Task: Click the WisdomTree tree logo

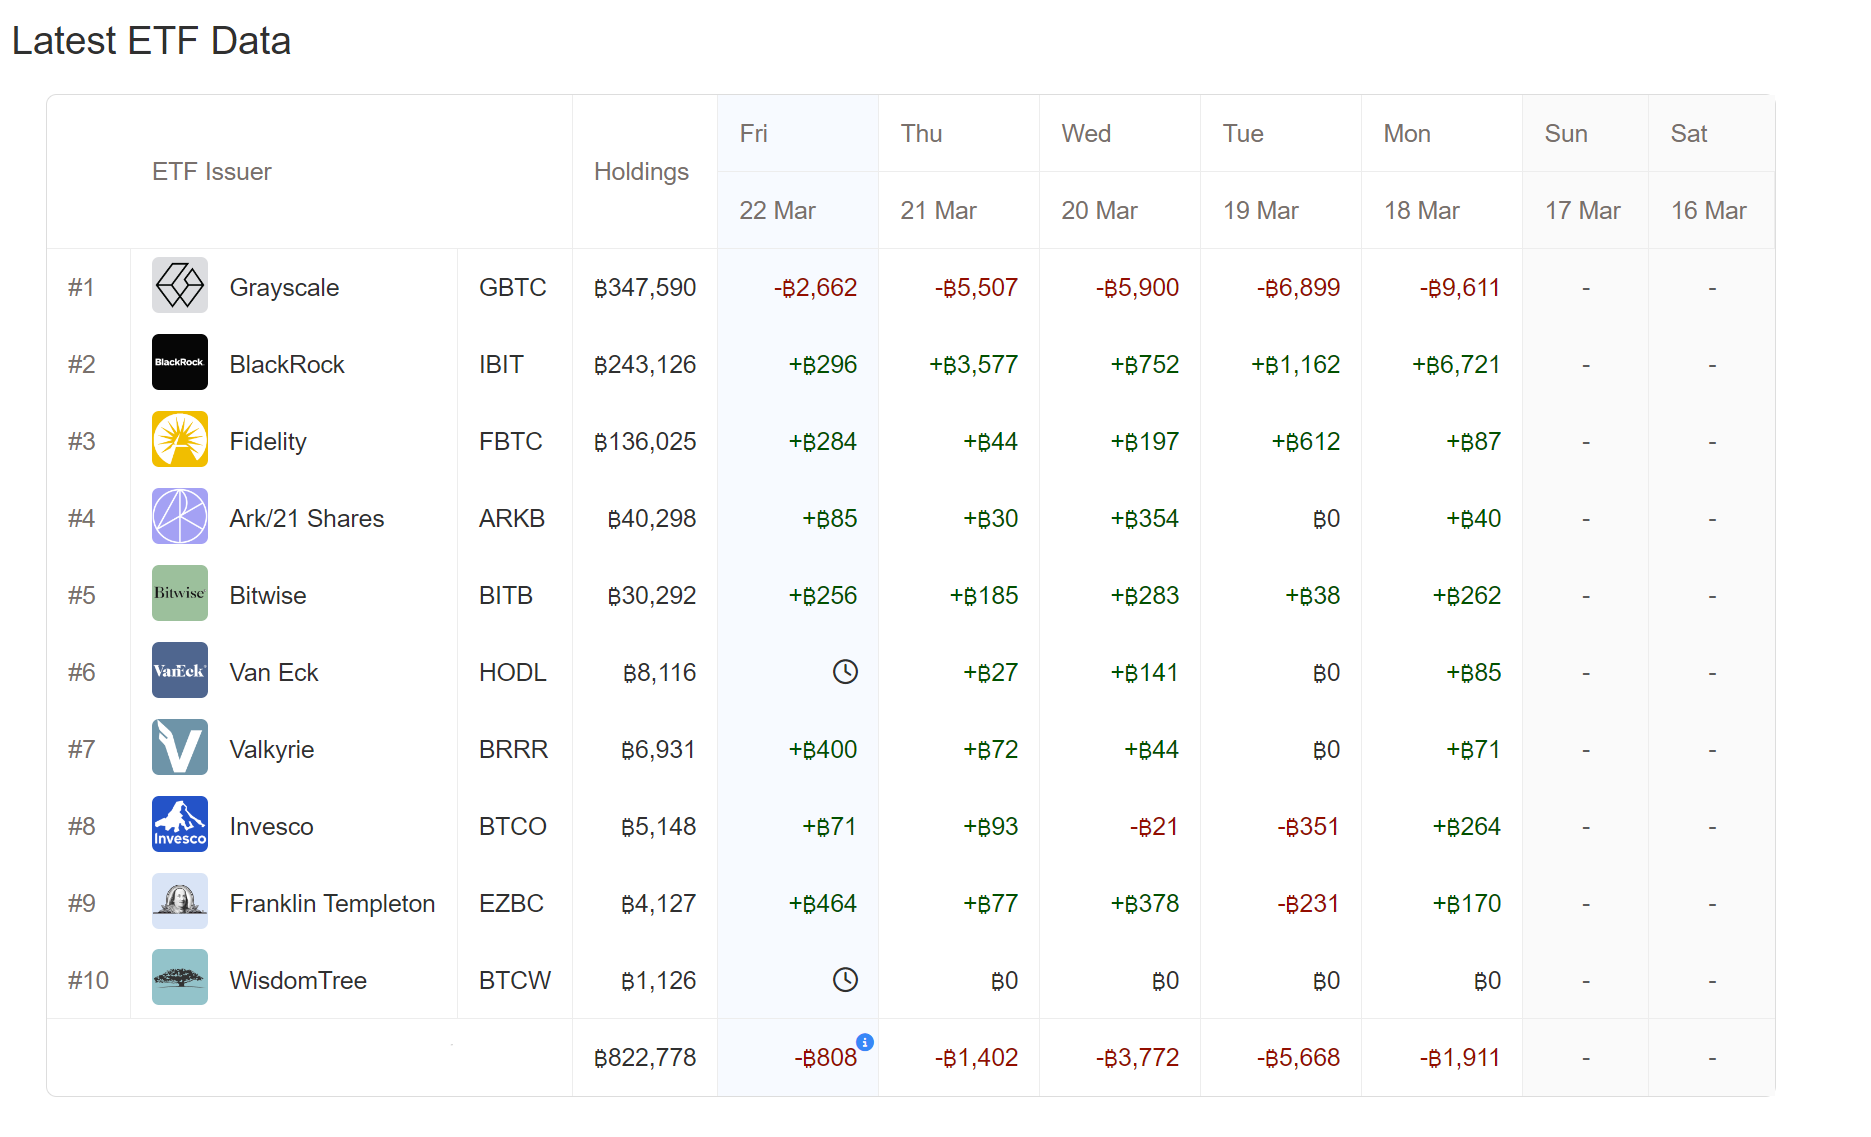Action: [180, 979]
